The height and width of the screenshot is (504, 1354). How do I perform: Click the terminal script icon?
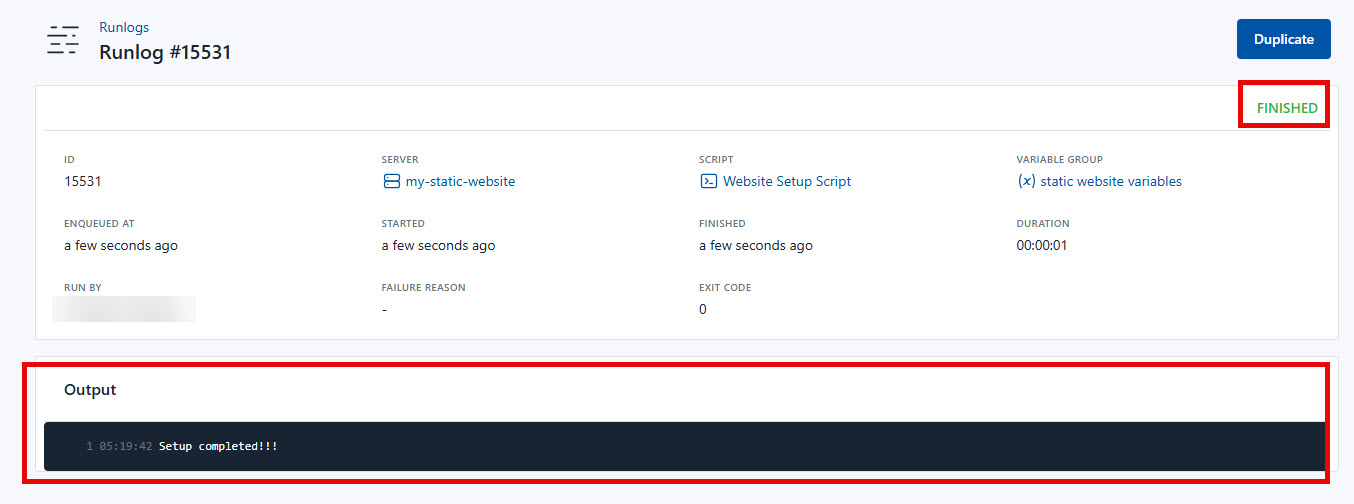pyautogui.click(x=708, y=181)
